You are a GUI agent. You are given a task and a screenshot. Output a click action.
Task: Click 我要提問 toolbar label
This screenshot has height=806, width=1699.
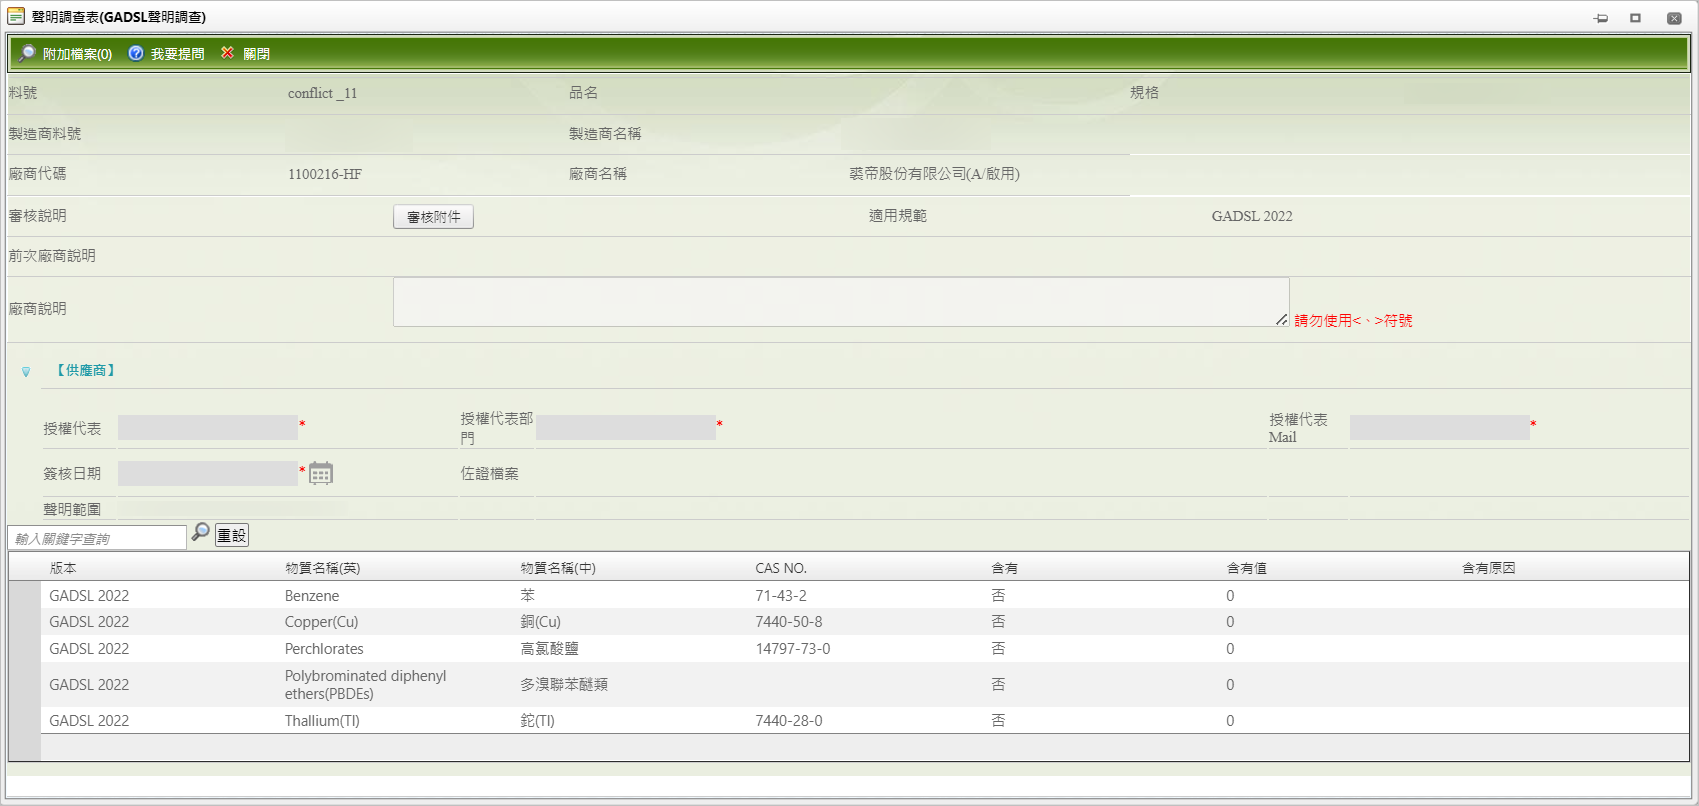click(x=178, y=54)
